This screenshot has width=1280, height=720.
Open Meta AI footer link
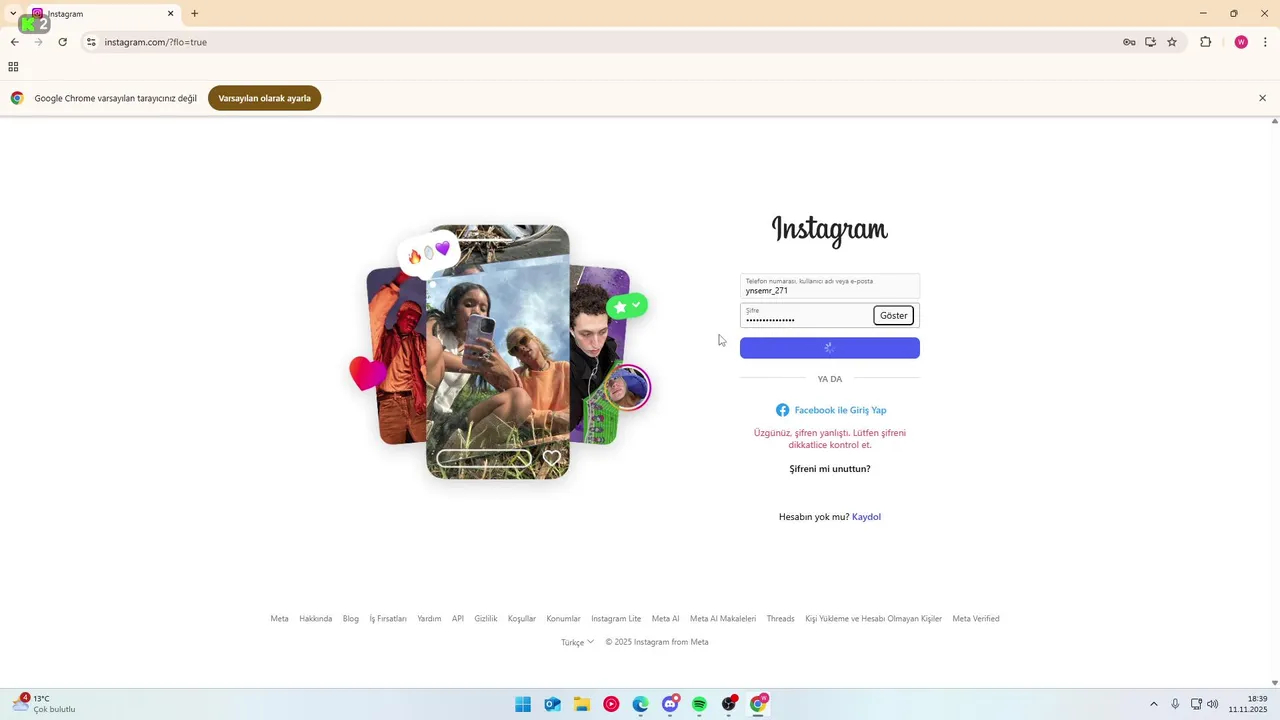point(665,619)
